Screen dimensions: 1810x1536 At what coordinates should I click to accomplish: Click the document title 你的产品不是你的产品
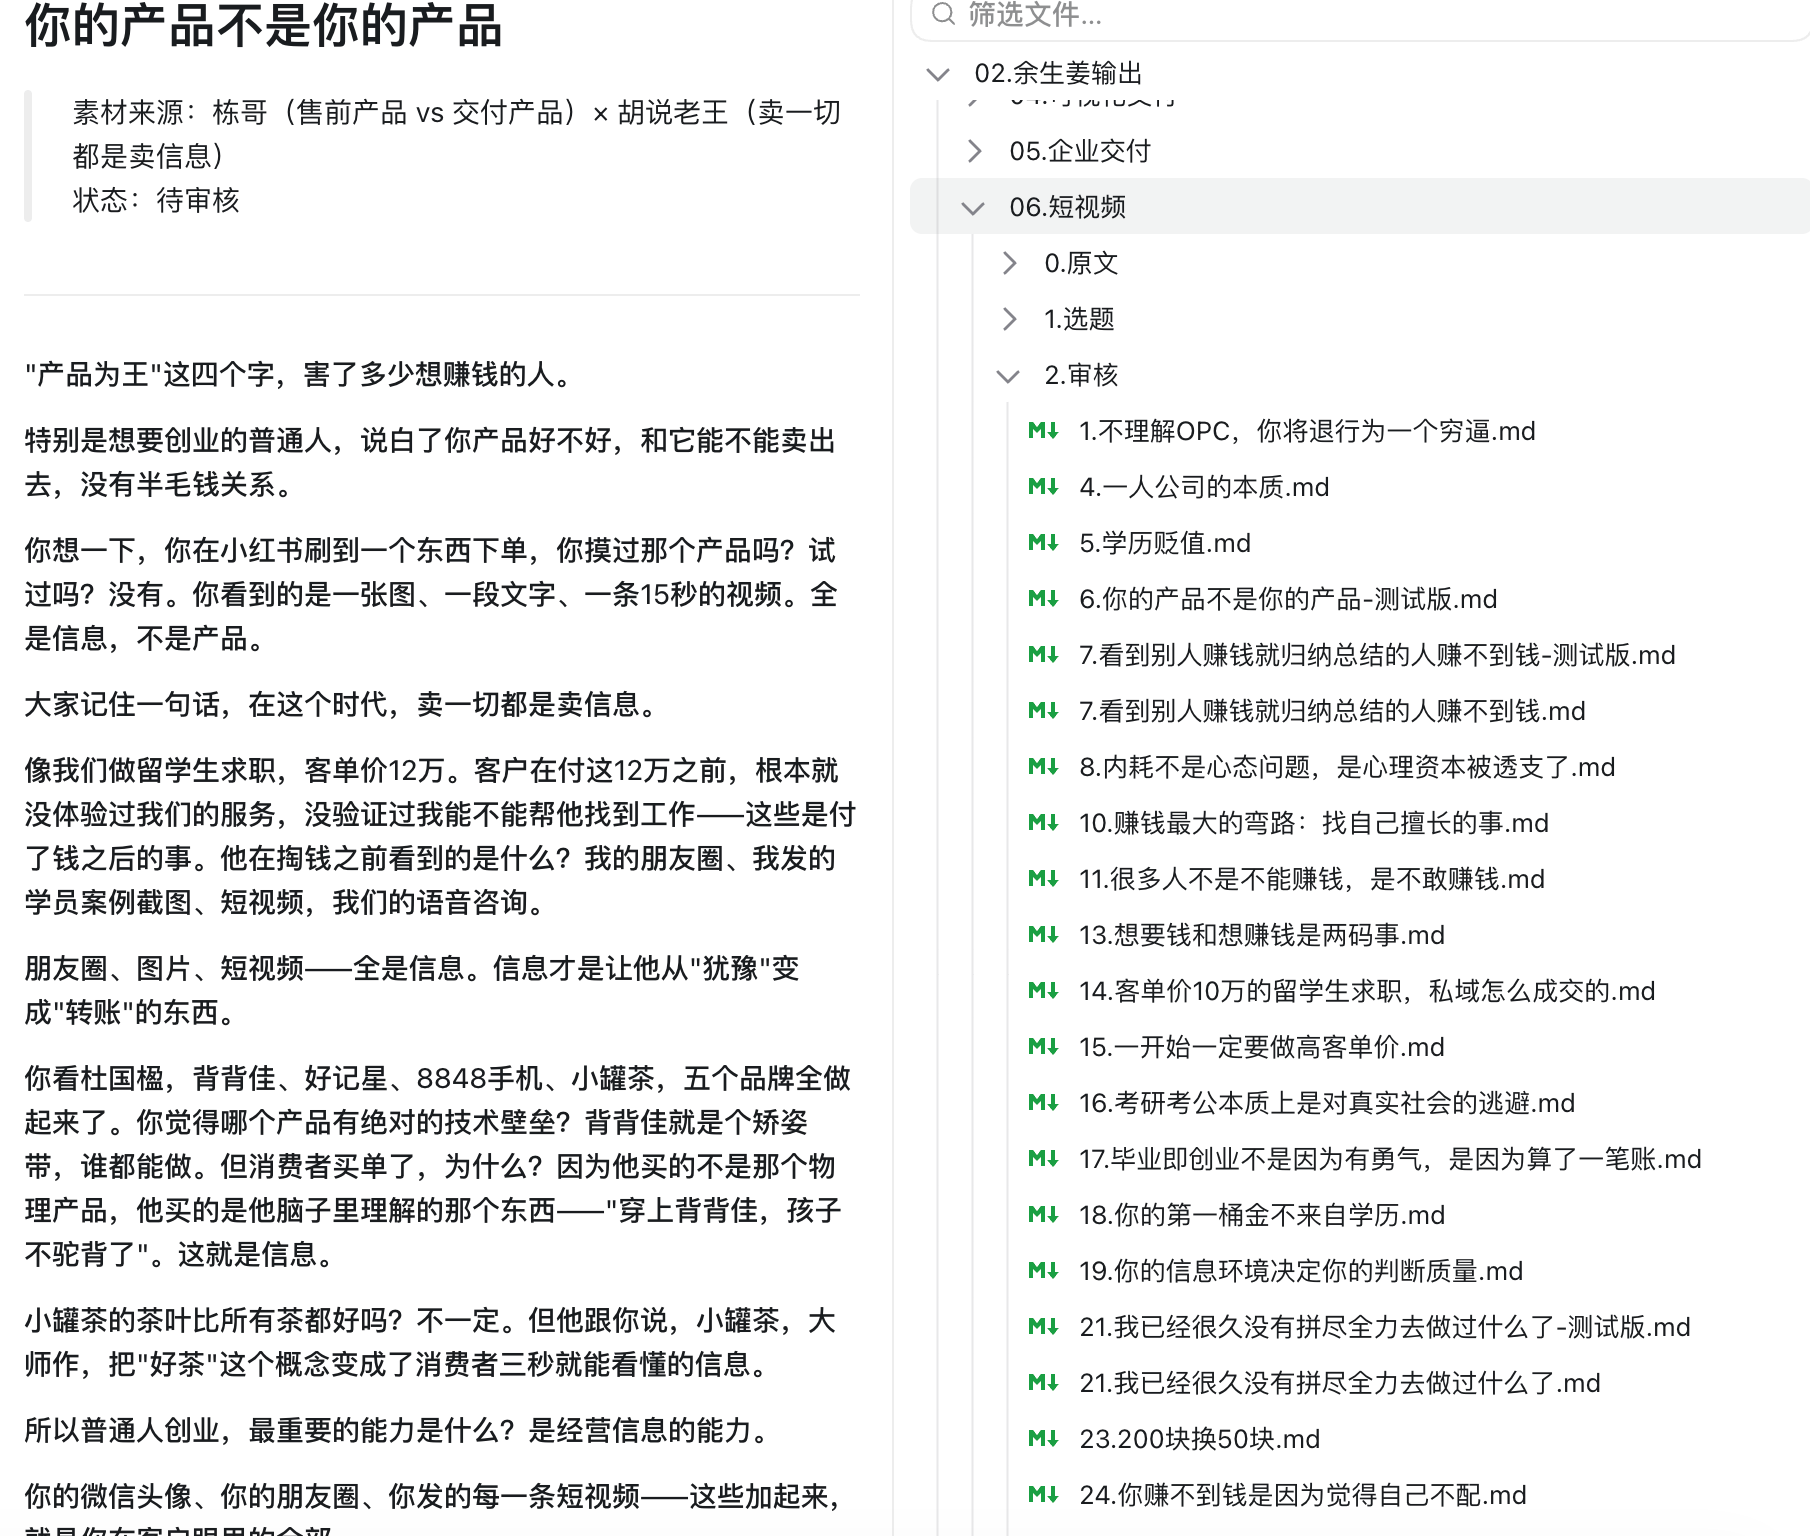(x=263, y=26)
